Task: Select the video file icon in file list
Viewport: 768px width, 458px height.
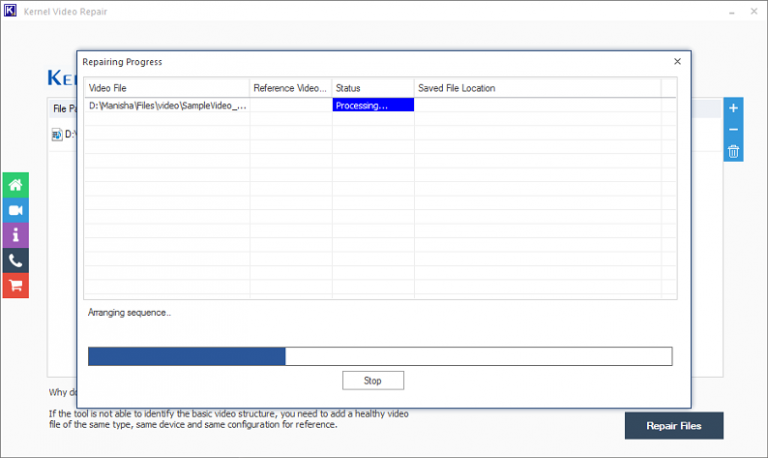Action: (57, 133)
